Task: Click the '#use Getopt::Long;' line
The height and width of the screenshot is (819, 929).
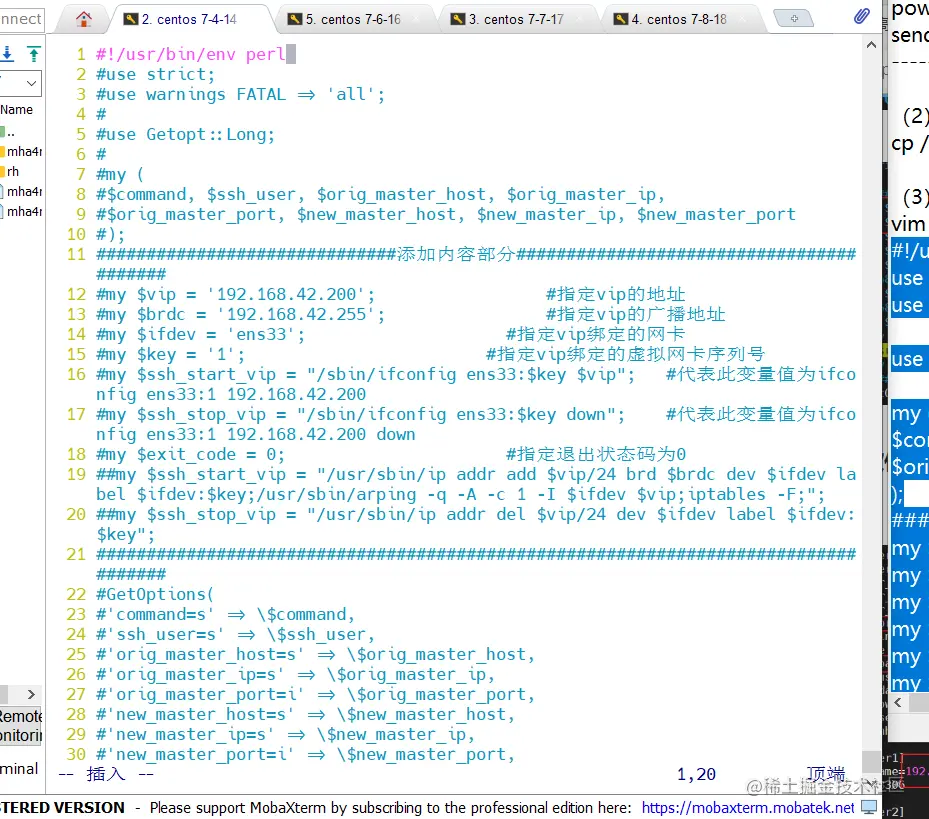Action: pyautogui.click(x=185, y=135)
